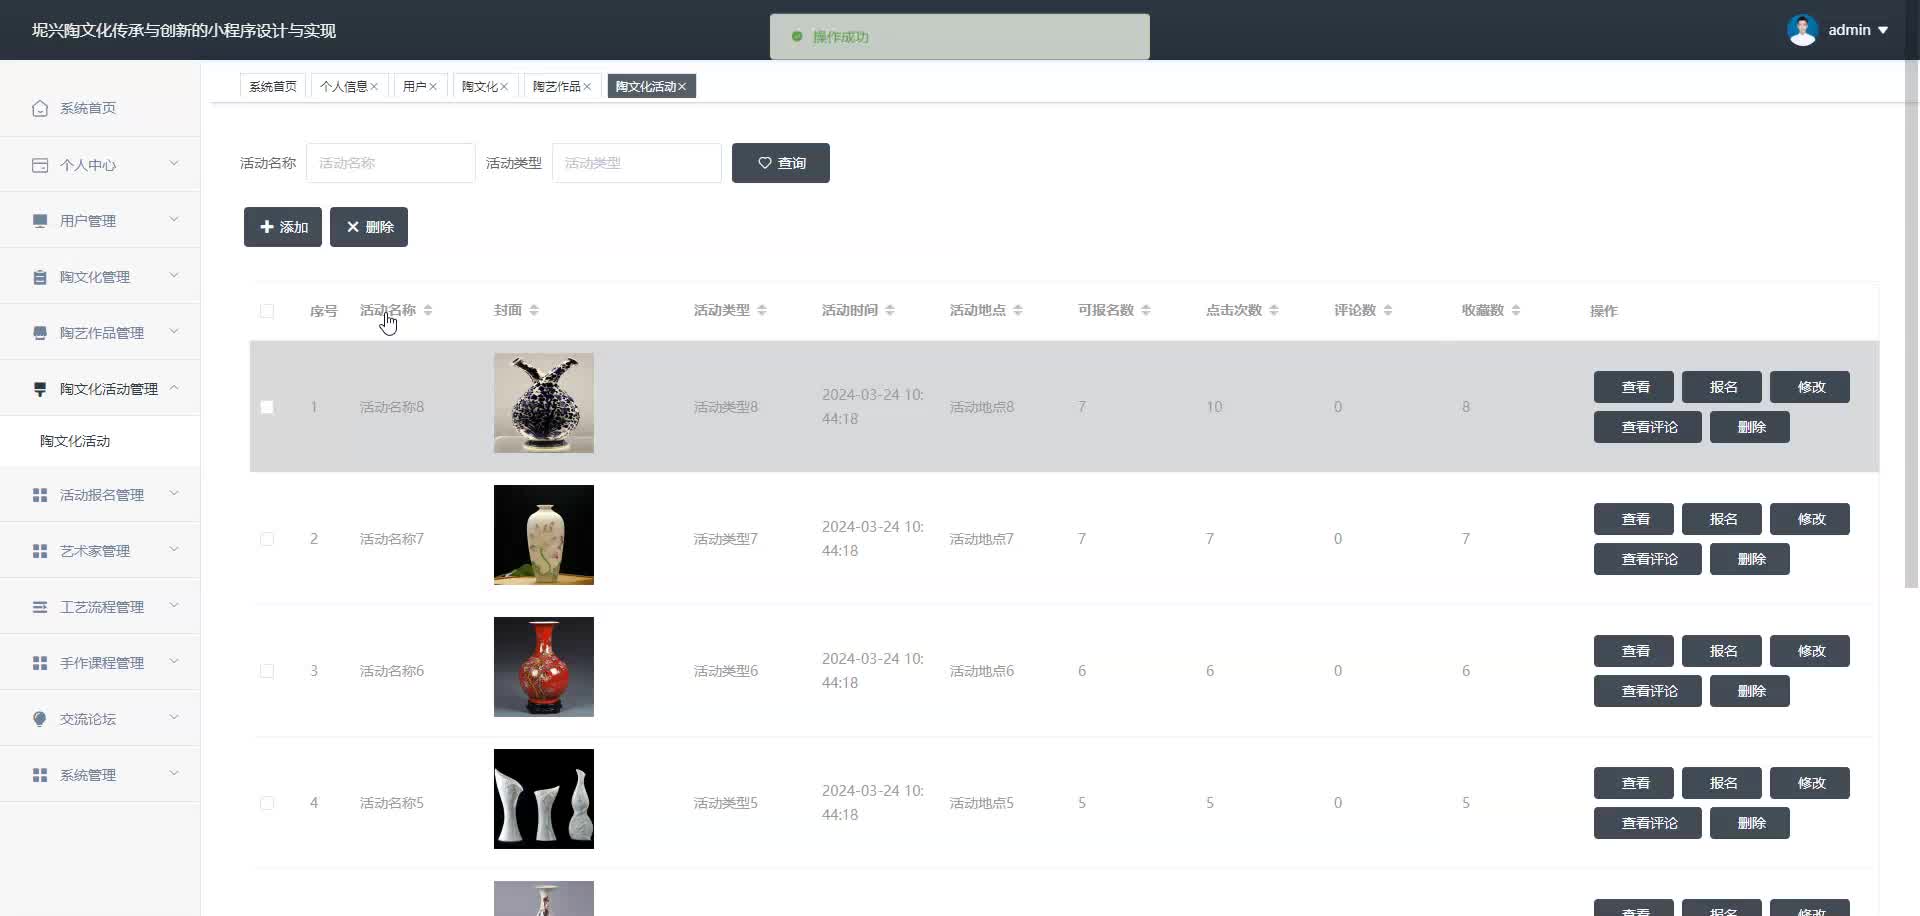Image resolution: width=1920 pixels, height=916 pixels.
Task: Focus the 活动名称 search field
Action: pos(391,163)
